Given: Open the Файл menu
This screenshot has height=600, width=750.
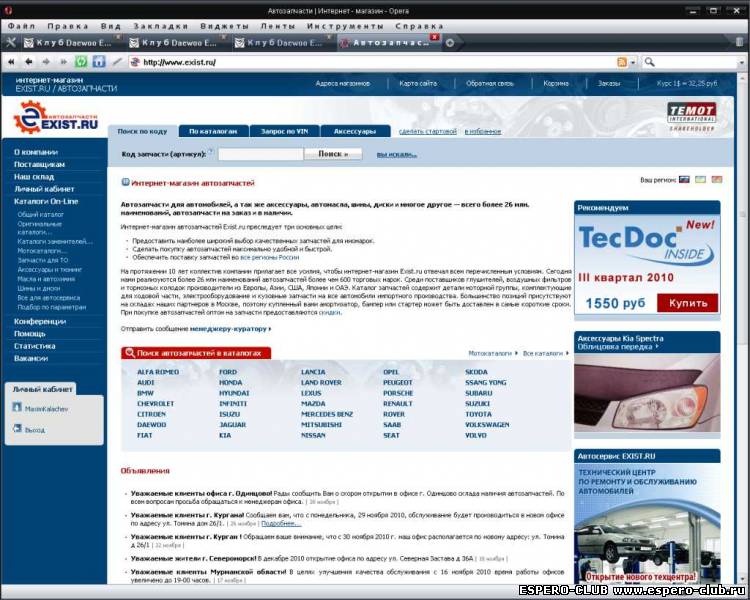Looking at the screenshot, I should [x=22, y=26].
